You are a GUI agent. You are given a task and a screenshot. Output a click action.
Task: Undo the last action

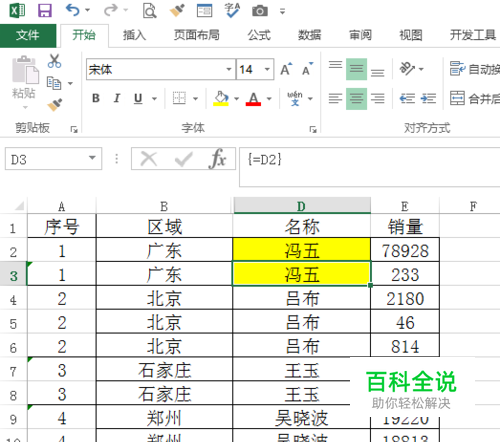pyautogui.click(x=73, y=10)
